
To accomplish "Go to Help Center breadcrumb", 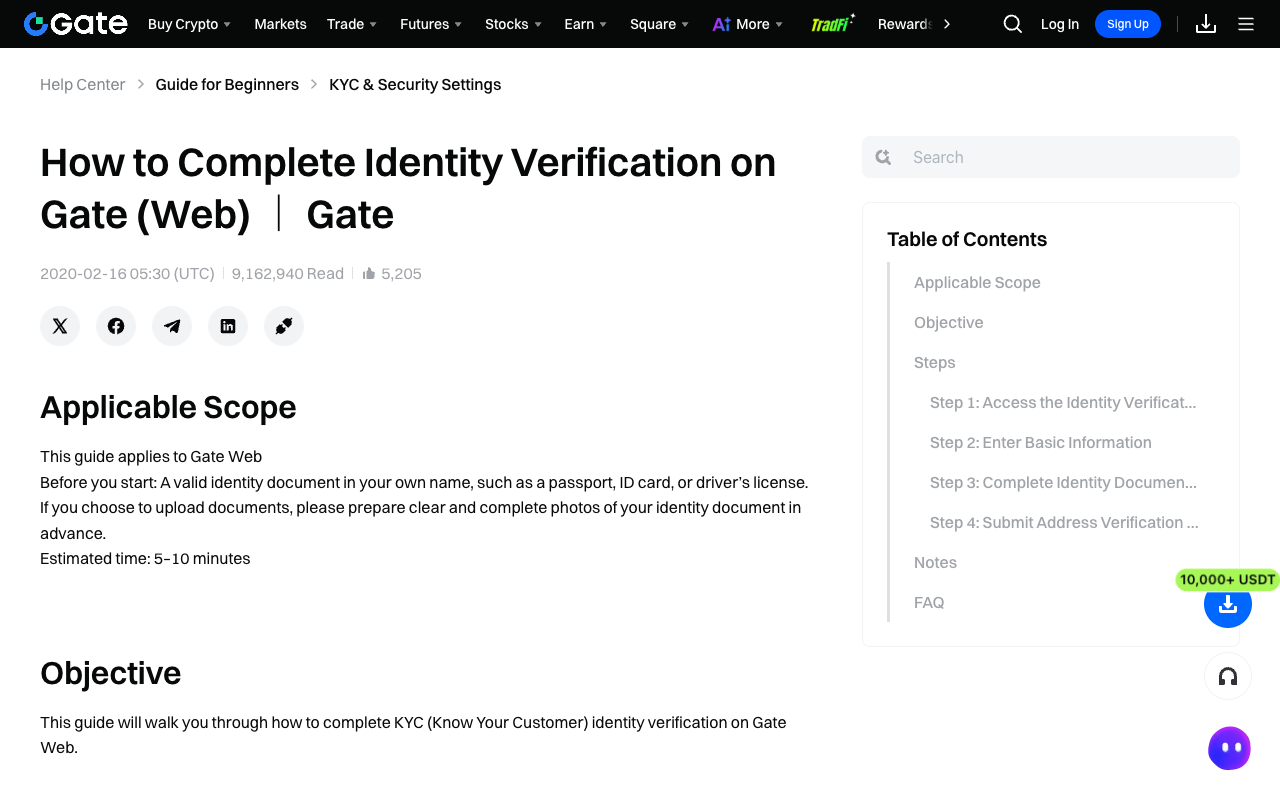I will pos(82,85).
